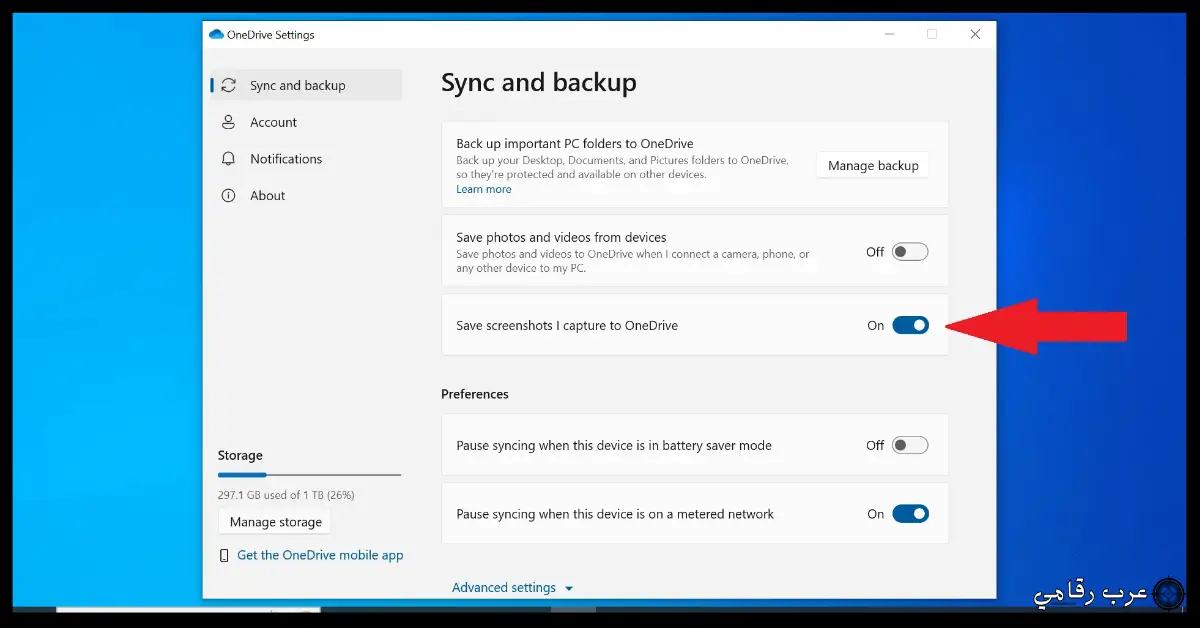The height and width of the screenshot is (628, 1200).
Task: Click the Advanced settings chevron arrow
Action: click(569, 589)
